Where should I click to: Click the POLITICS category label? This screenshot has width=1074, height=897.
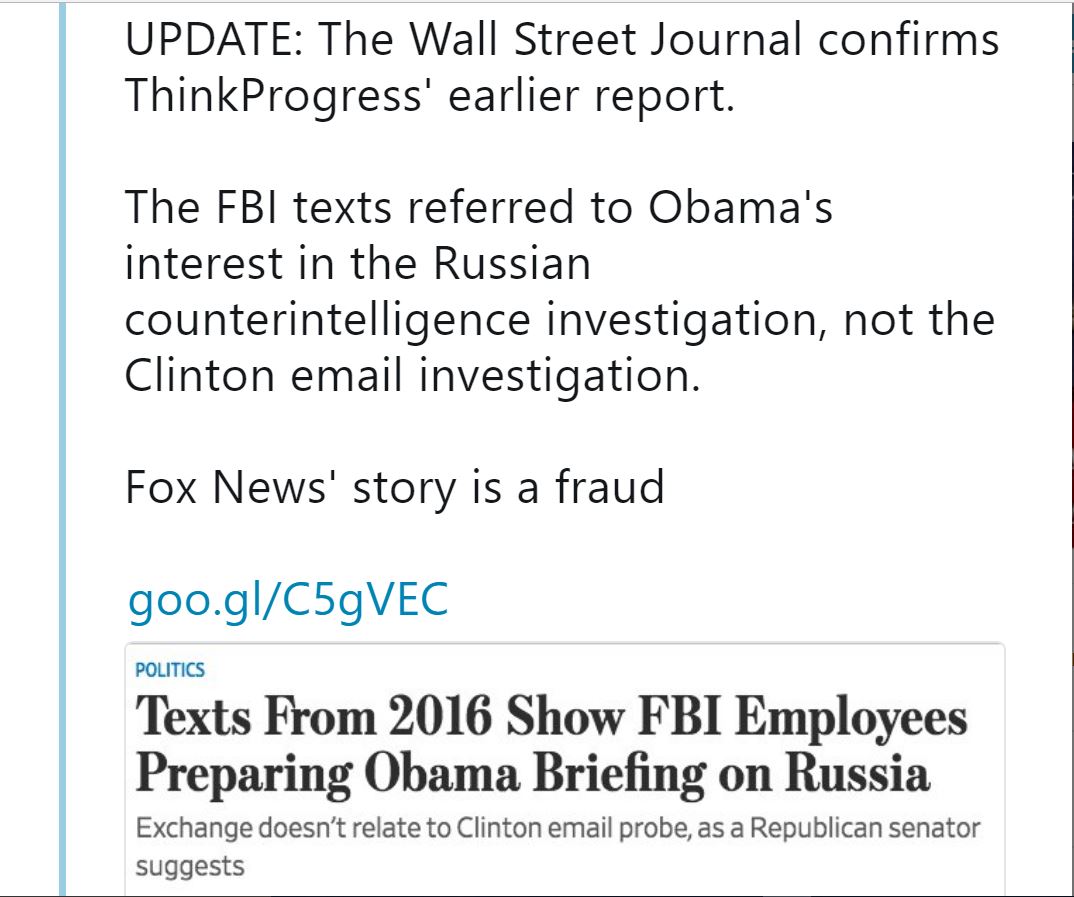click(170, 670)
